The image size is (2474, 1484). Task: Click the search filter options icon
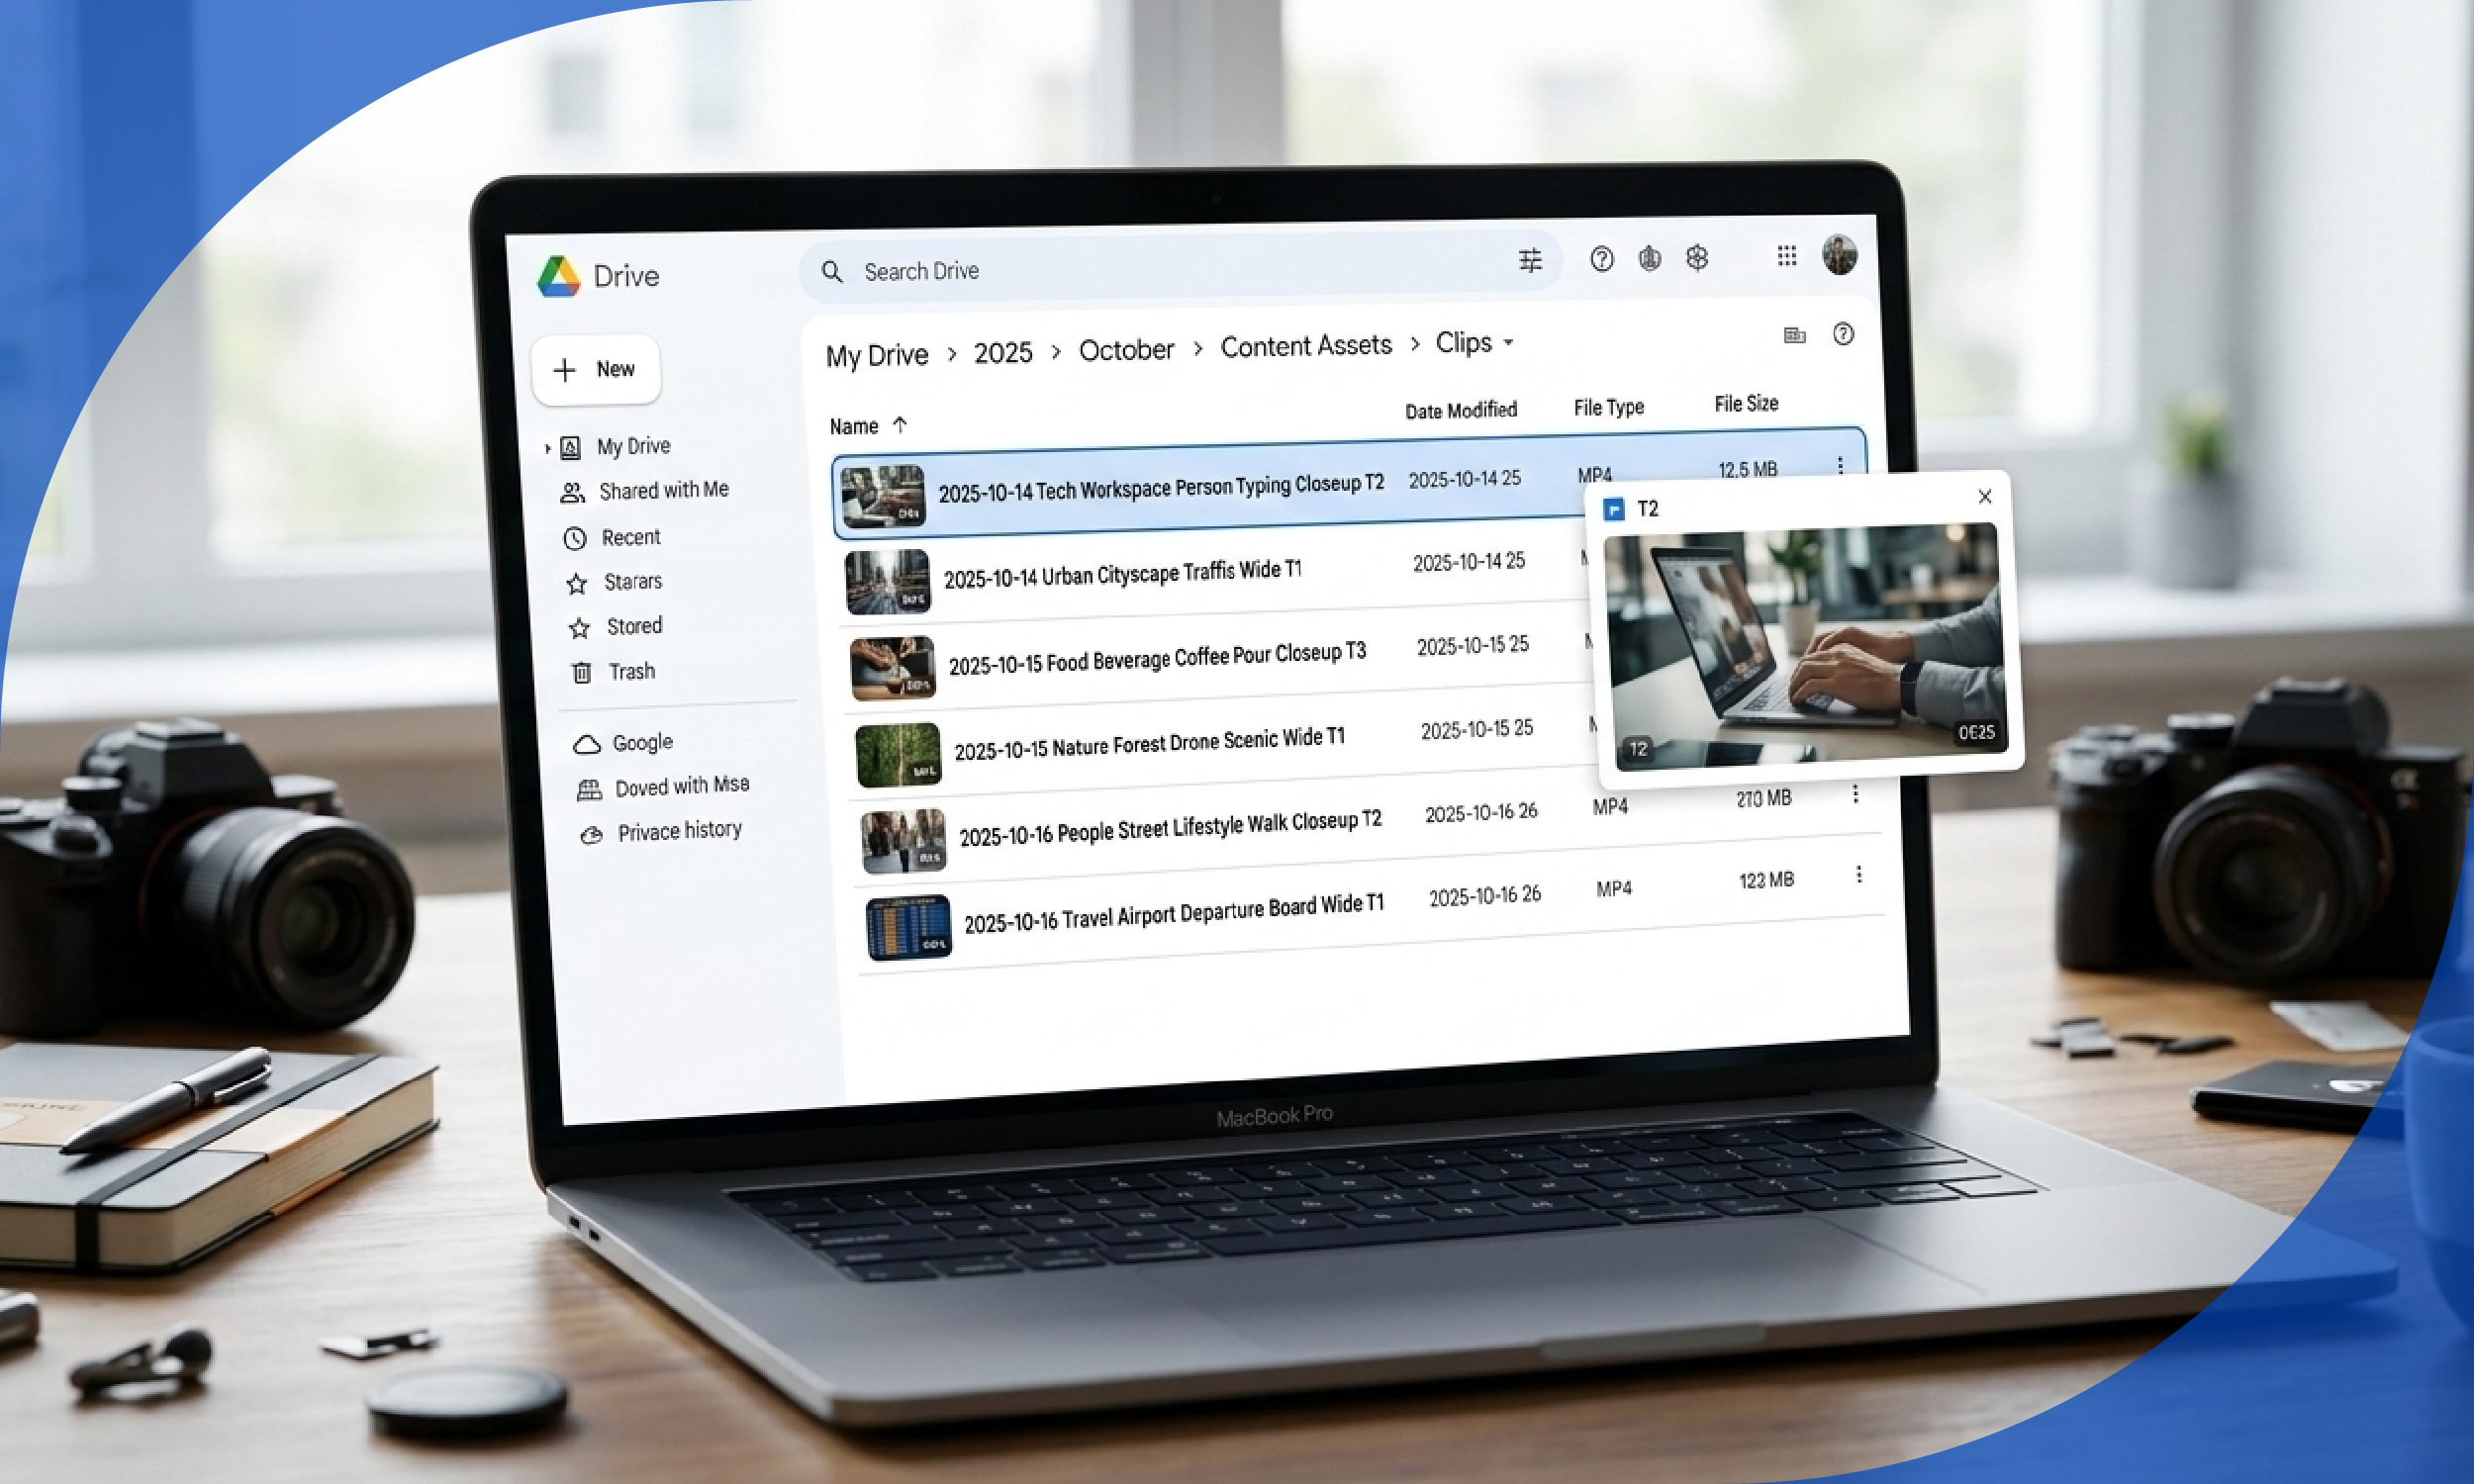(1530, 261)
